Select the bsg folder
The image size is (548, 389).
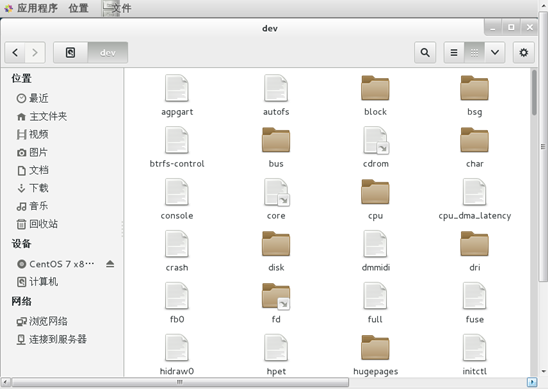coord(475,89)
